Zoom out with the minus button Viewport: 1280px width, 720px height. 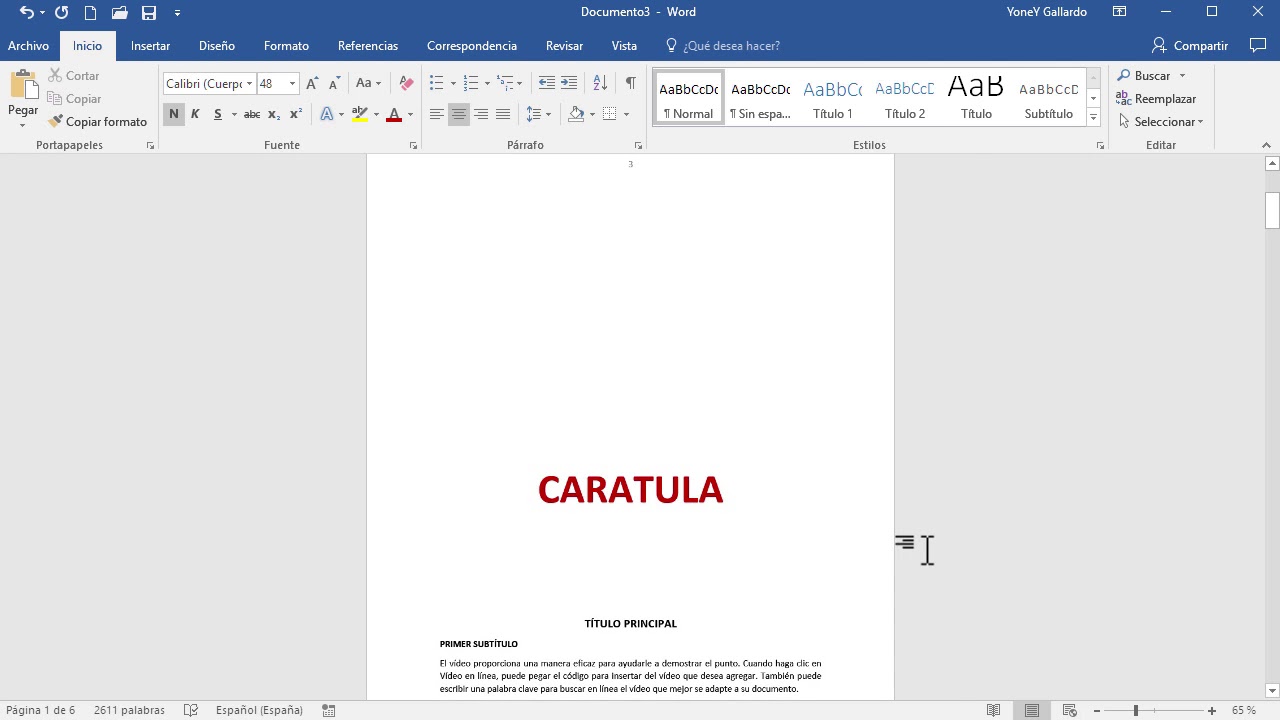1097,710
